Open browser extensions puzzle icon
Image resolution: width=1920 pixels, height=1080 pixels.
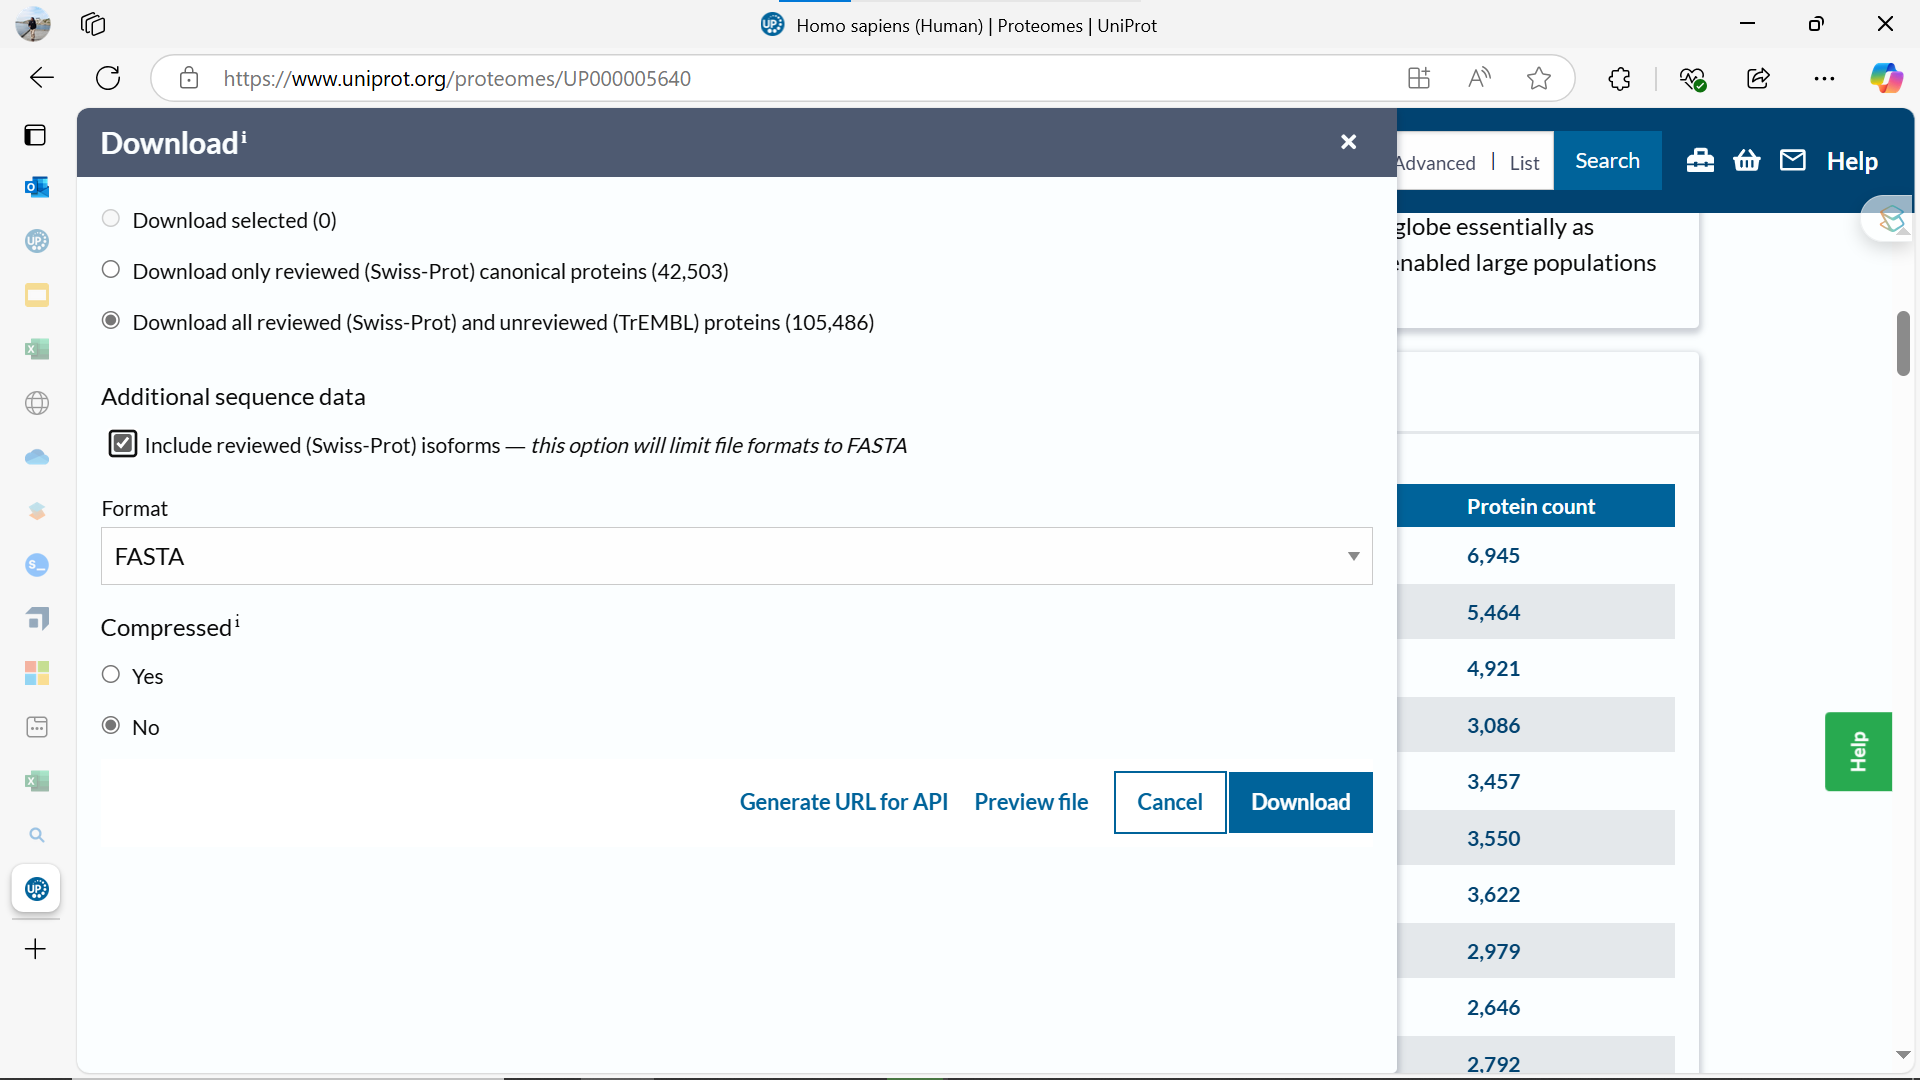coord(1619,78)
